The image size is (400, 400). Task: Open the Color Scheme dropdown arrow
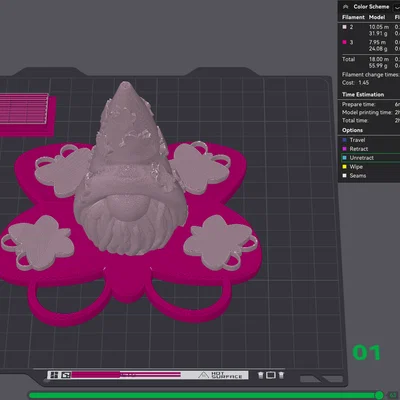(397, 7)
